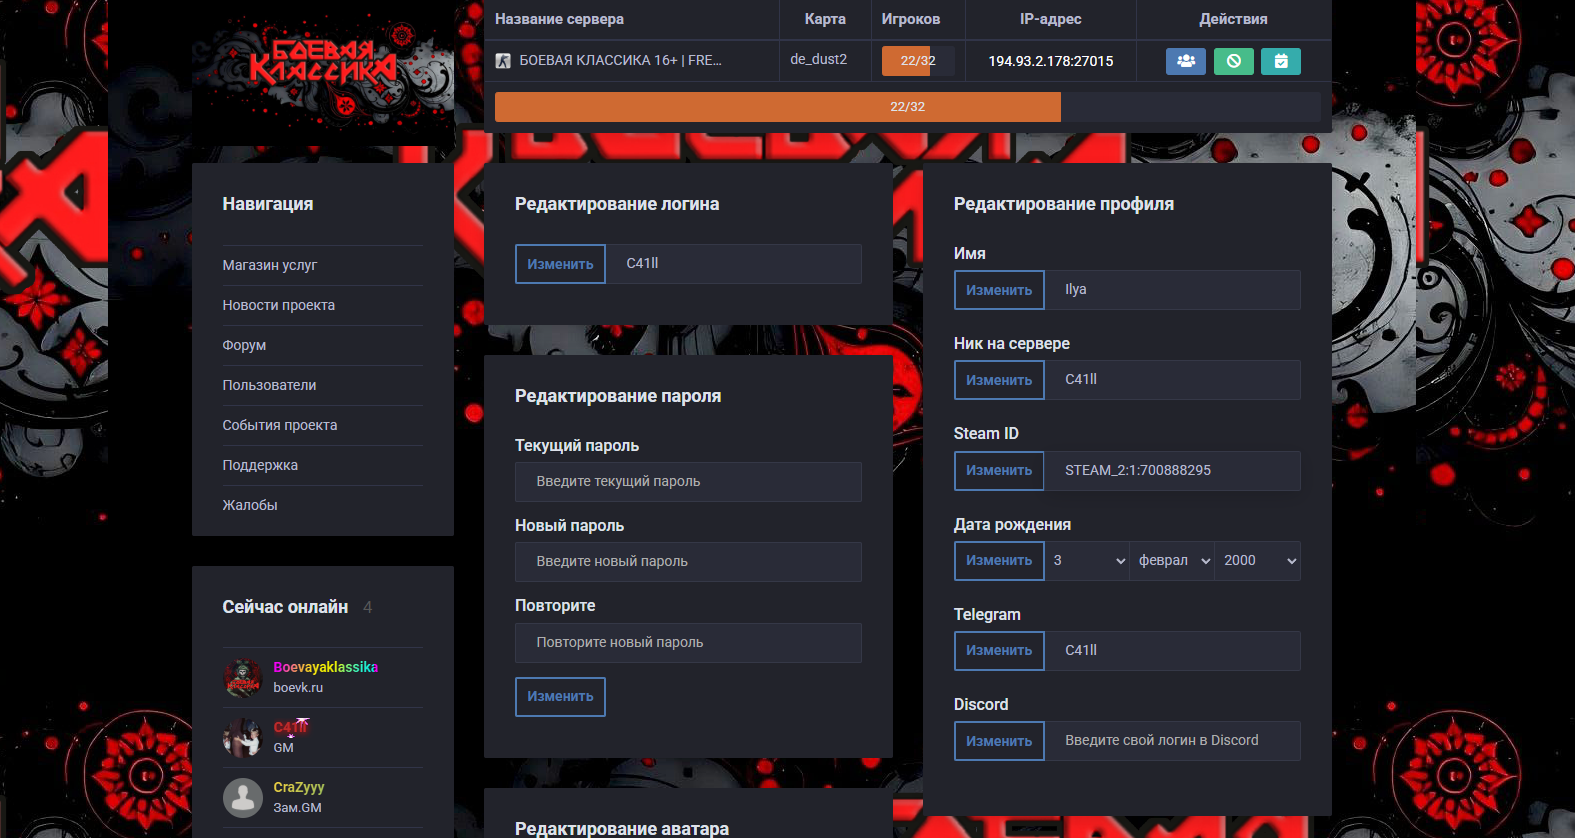
Task: Open the birth year dropdown showing 2000
Action: click(1258, 561)
